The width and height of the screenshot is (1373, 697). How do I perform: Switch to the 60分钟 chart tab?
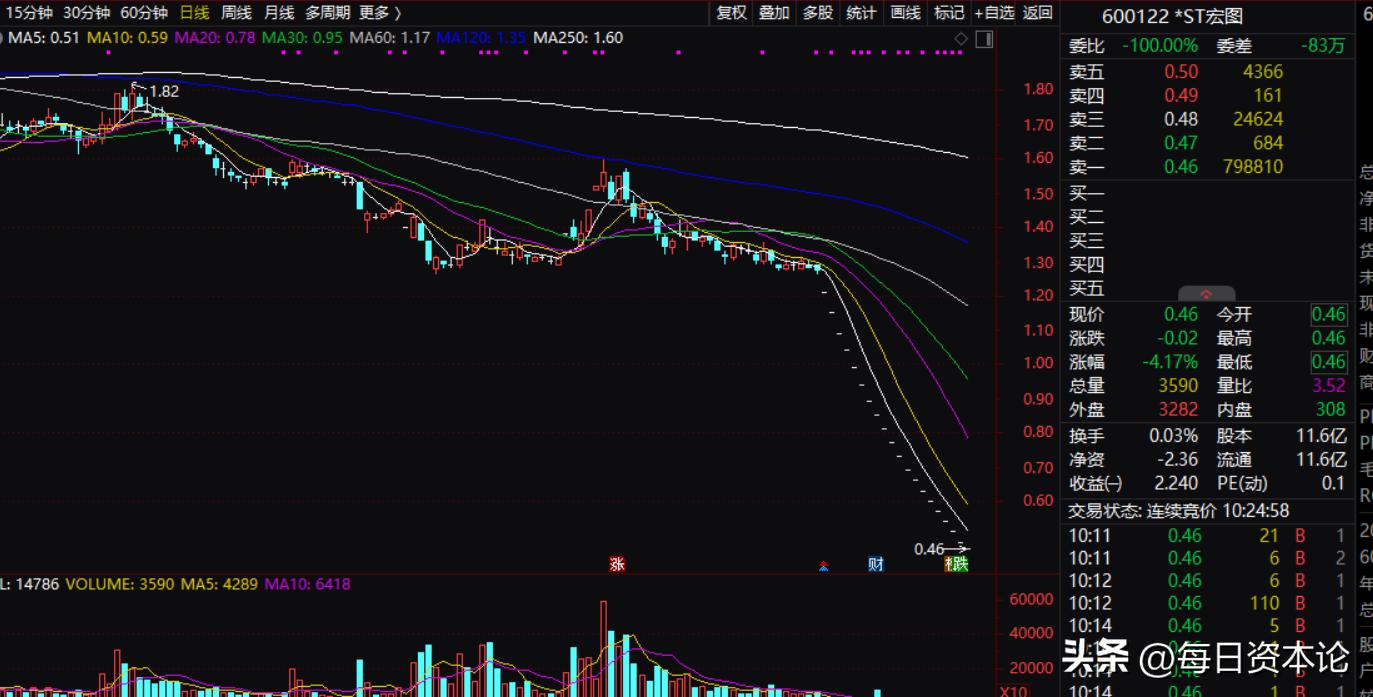click(x=144, y=13)
